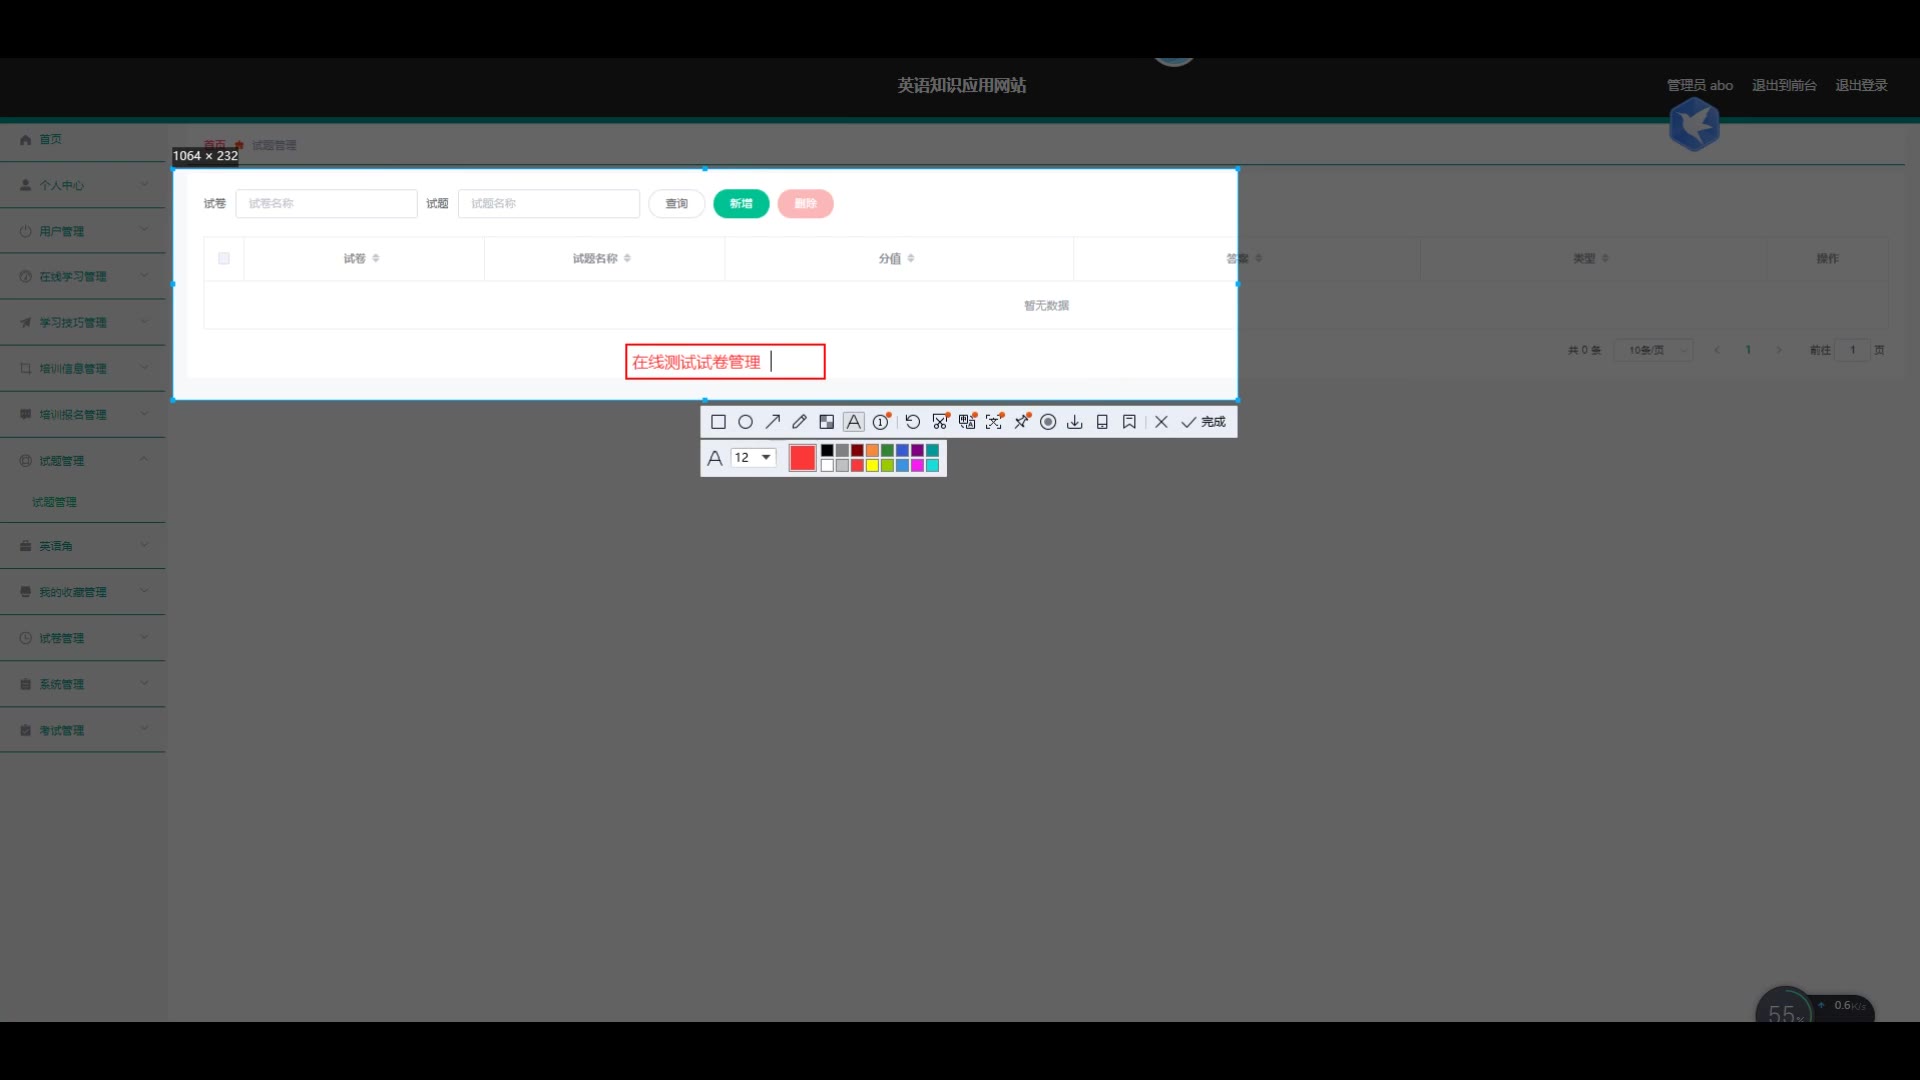This screenshot has height=1080, width=1920.
Task: Click 试卷名称 input field
Action: (x=326, y=203)
